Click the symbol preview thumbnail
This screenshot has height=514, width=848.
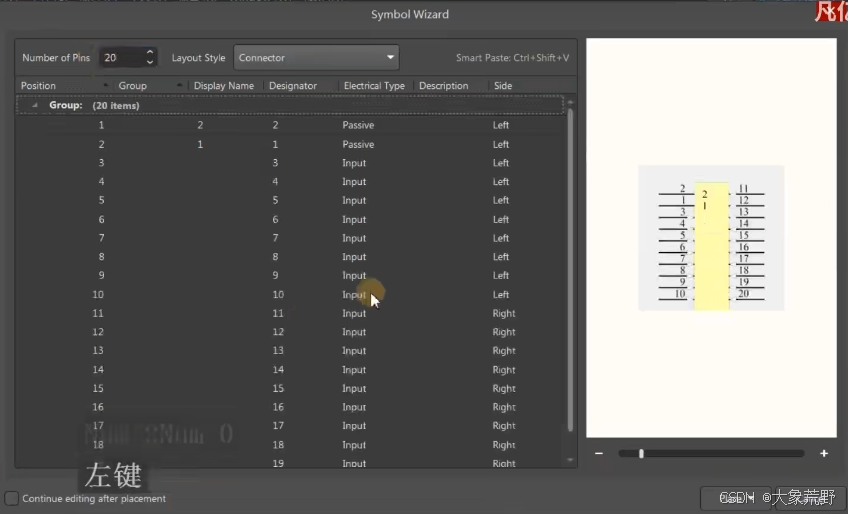711,238
